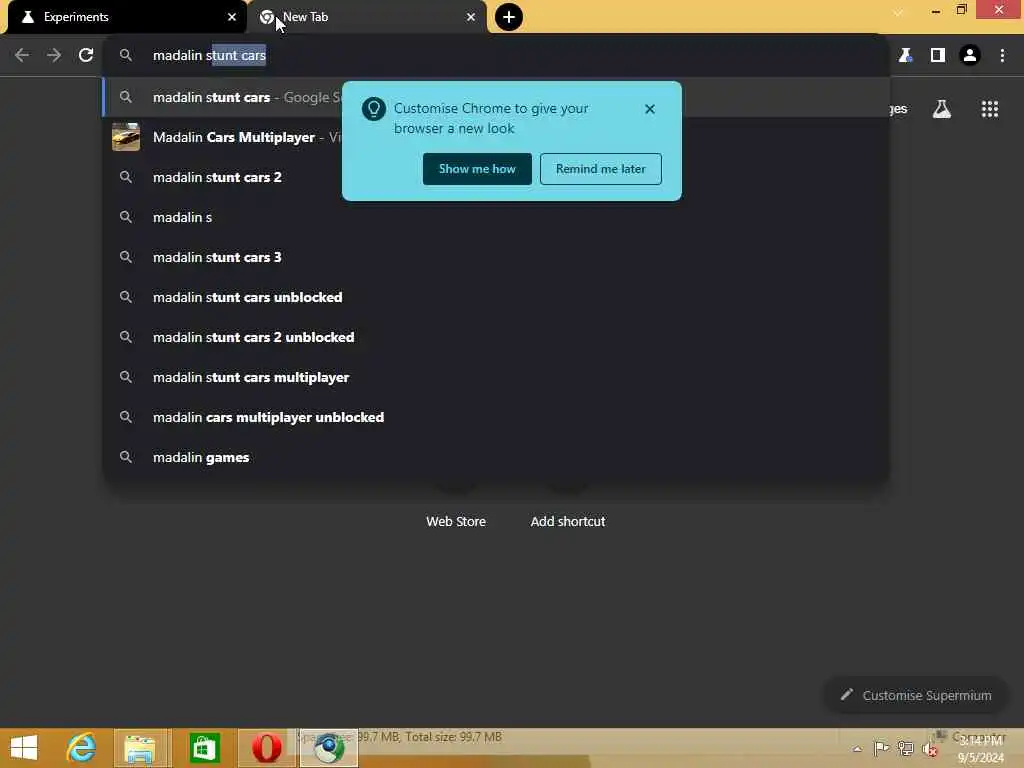Pick suggestion madalin stunt cars 2 unblocked
Image resolution: width=1024 pixels, height=768 pixels.
click(496, 337)
